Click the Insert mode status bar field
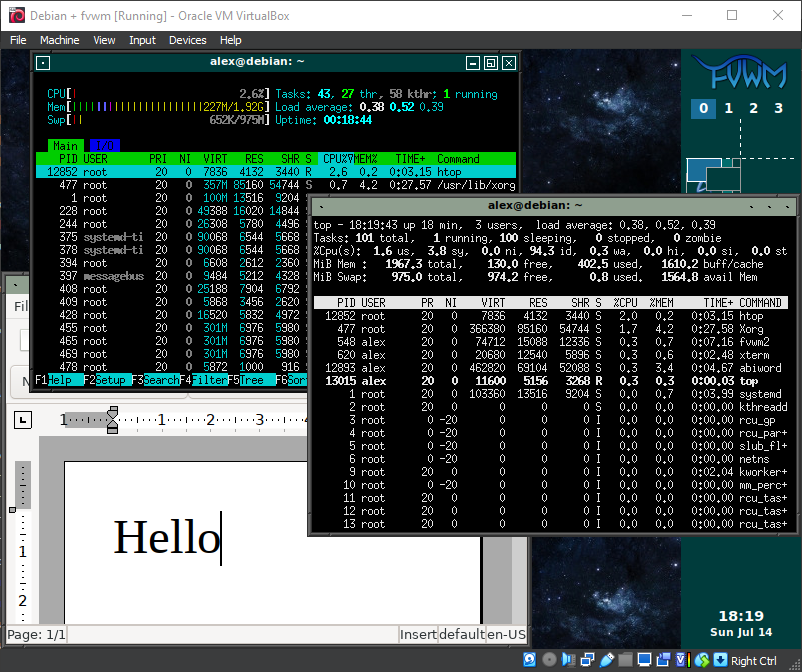The image size is (802, 672). coord(418,634)
